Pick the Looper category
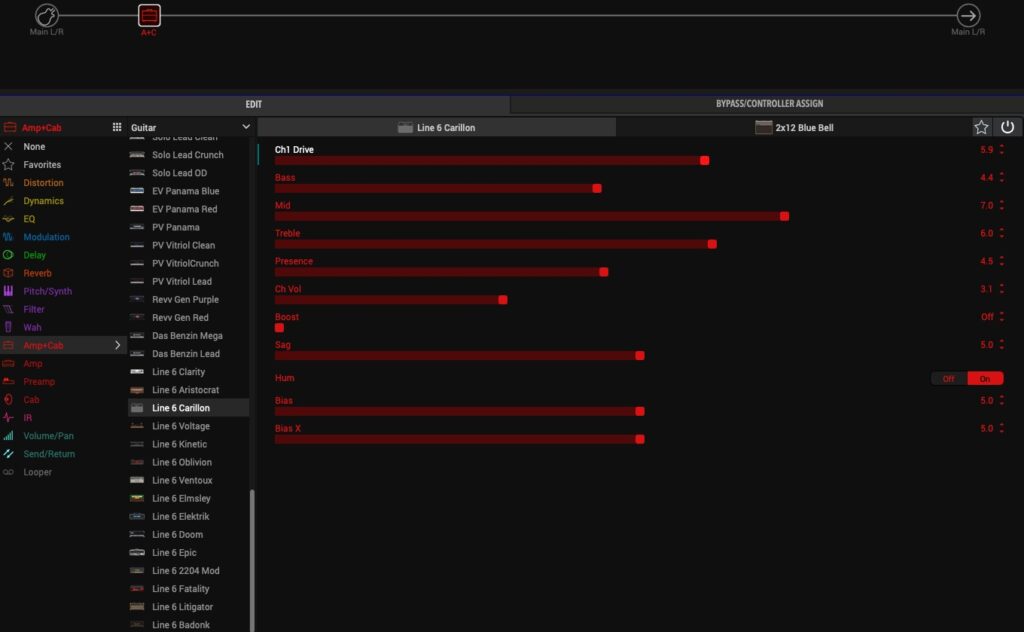The height and width of the screenshot is (632, 1024). 37,472
